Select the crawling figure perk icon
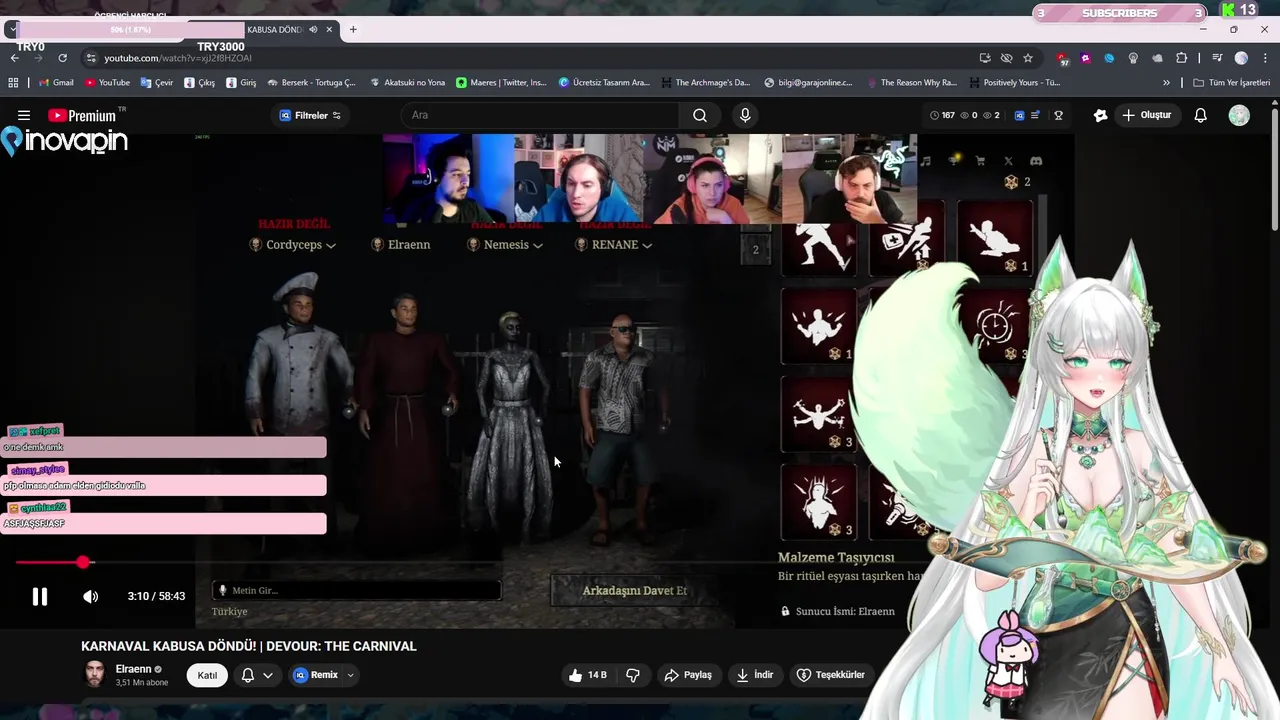The height and width of the screenshot is (720, 1280). [994, 240]
